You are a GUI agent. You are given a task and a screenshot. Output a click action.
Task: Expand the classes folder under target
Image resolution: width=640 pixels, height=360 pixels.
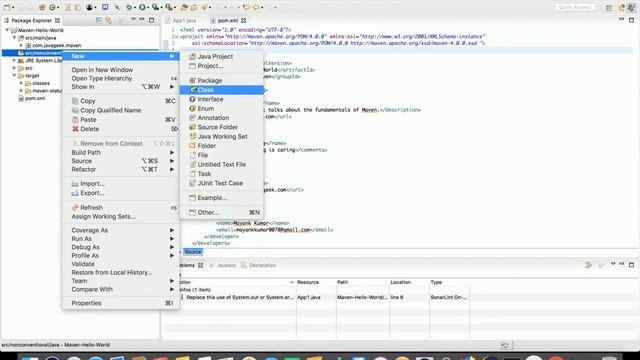coord(22,83)
